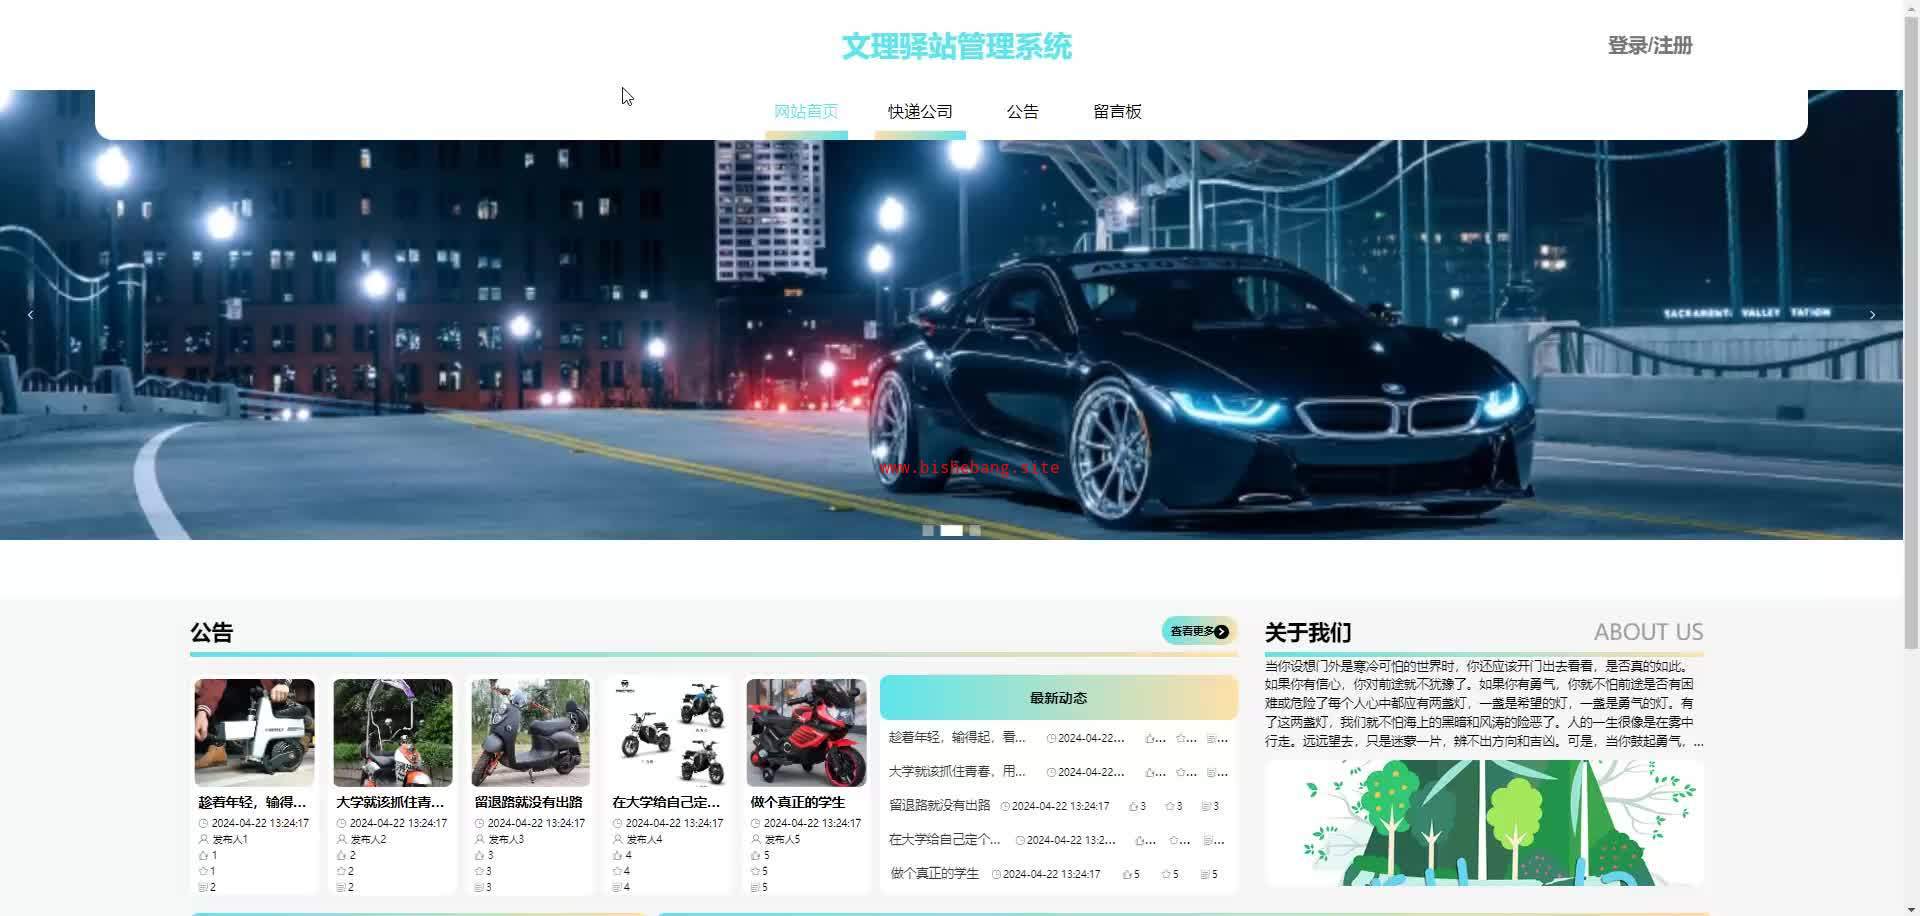Open the 留言板 navigation menu item
The width and height of the screenshot is (1920, 916).
point(1117,112)
